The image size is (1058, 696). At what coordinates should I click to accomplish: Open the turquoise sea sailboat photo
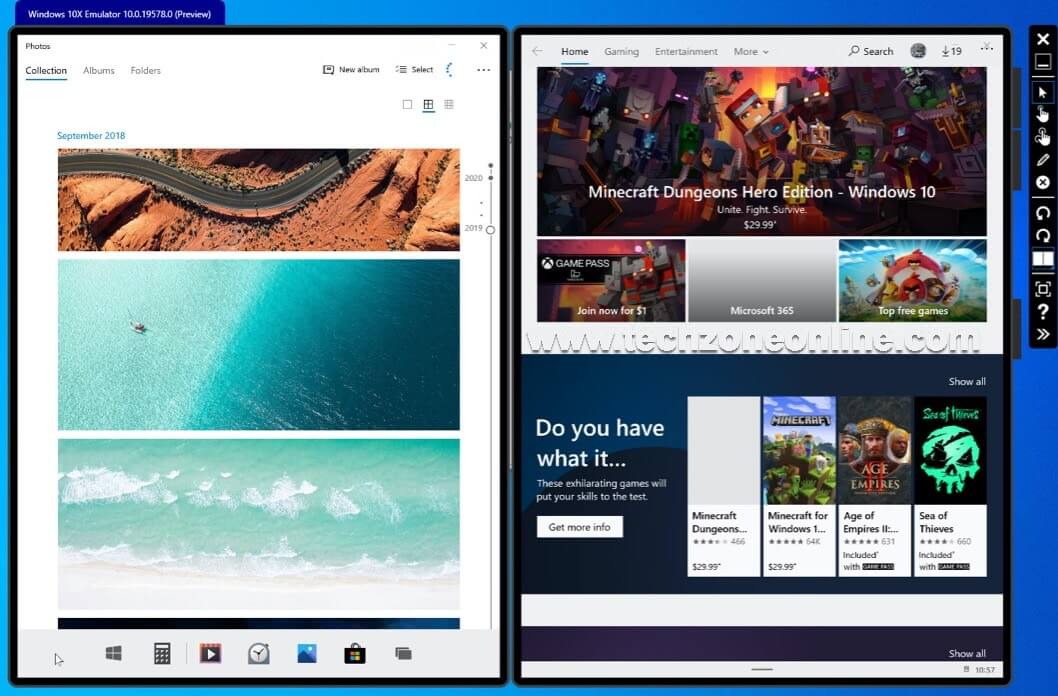point(258,345)
